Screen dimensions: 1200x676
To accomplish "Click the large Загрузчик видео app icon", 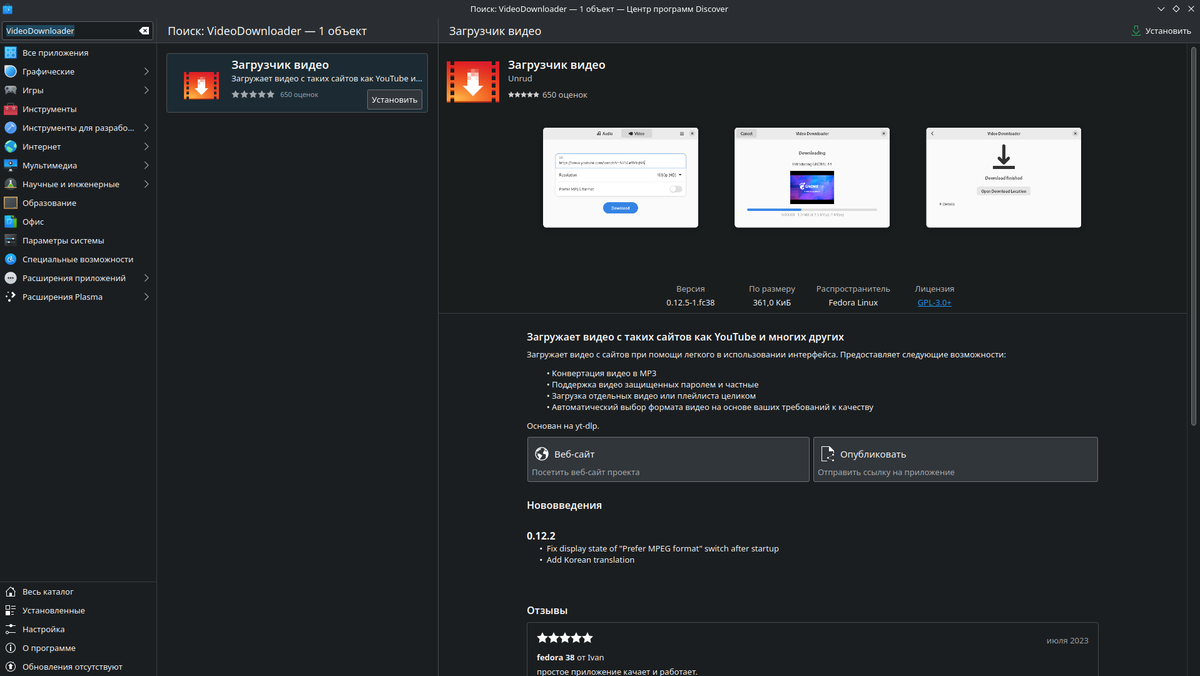I will (x=473, y=83).
